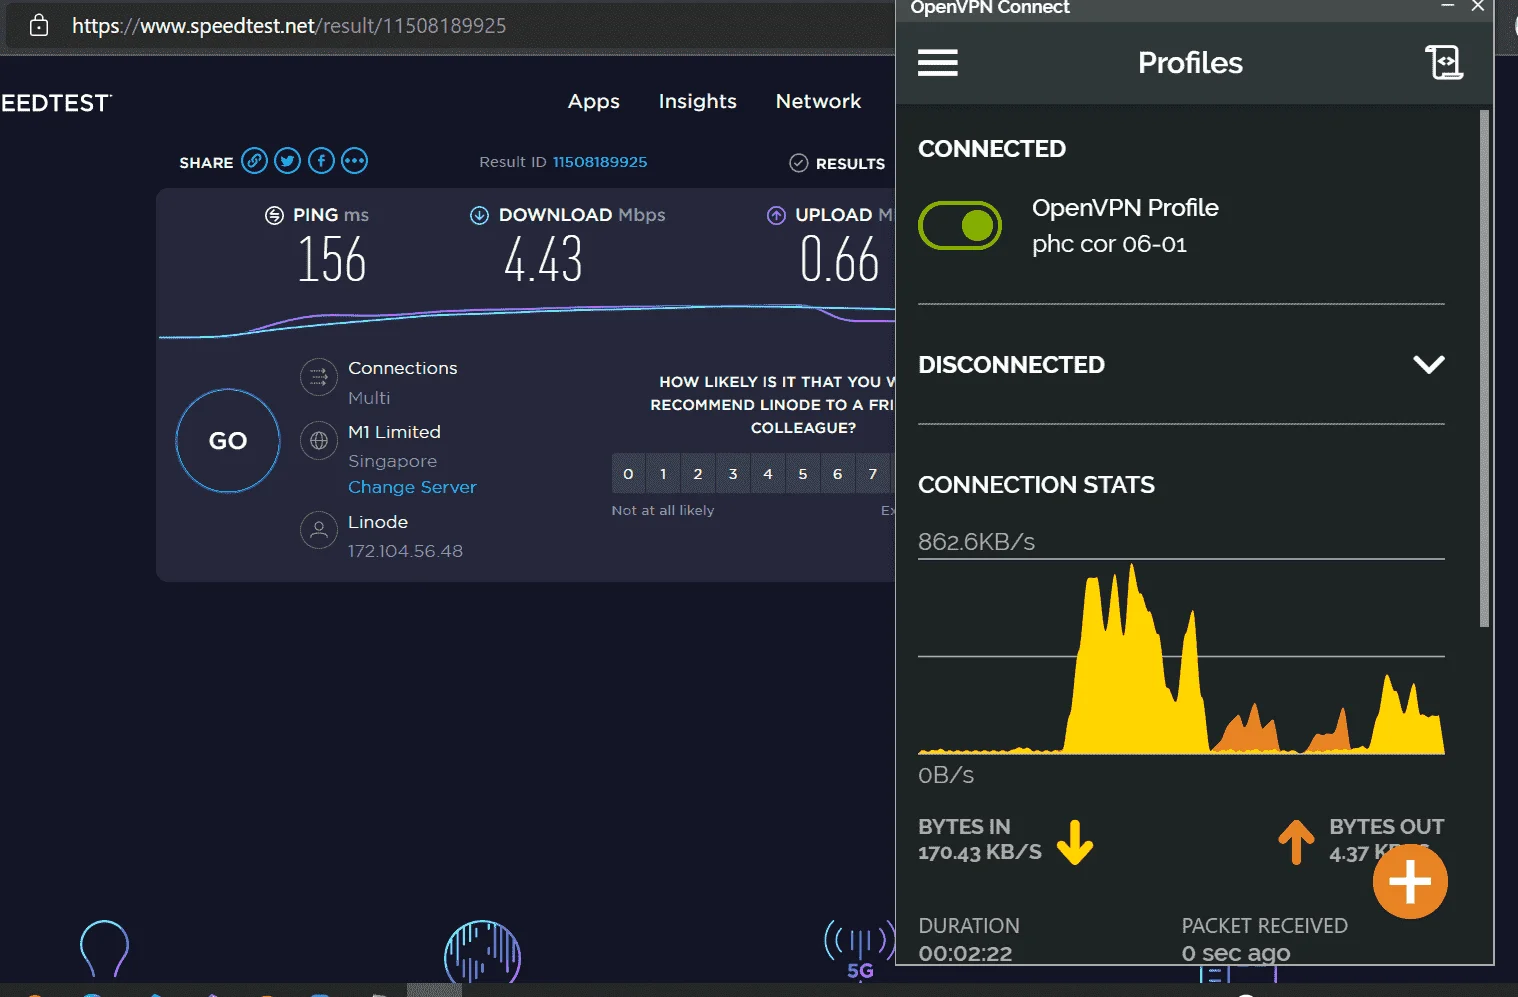Open more share options (three dots icon)
Viewport: 1518px width, 997px height.
354,161
